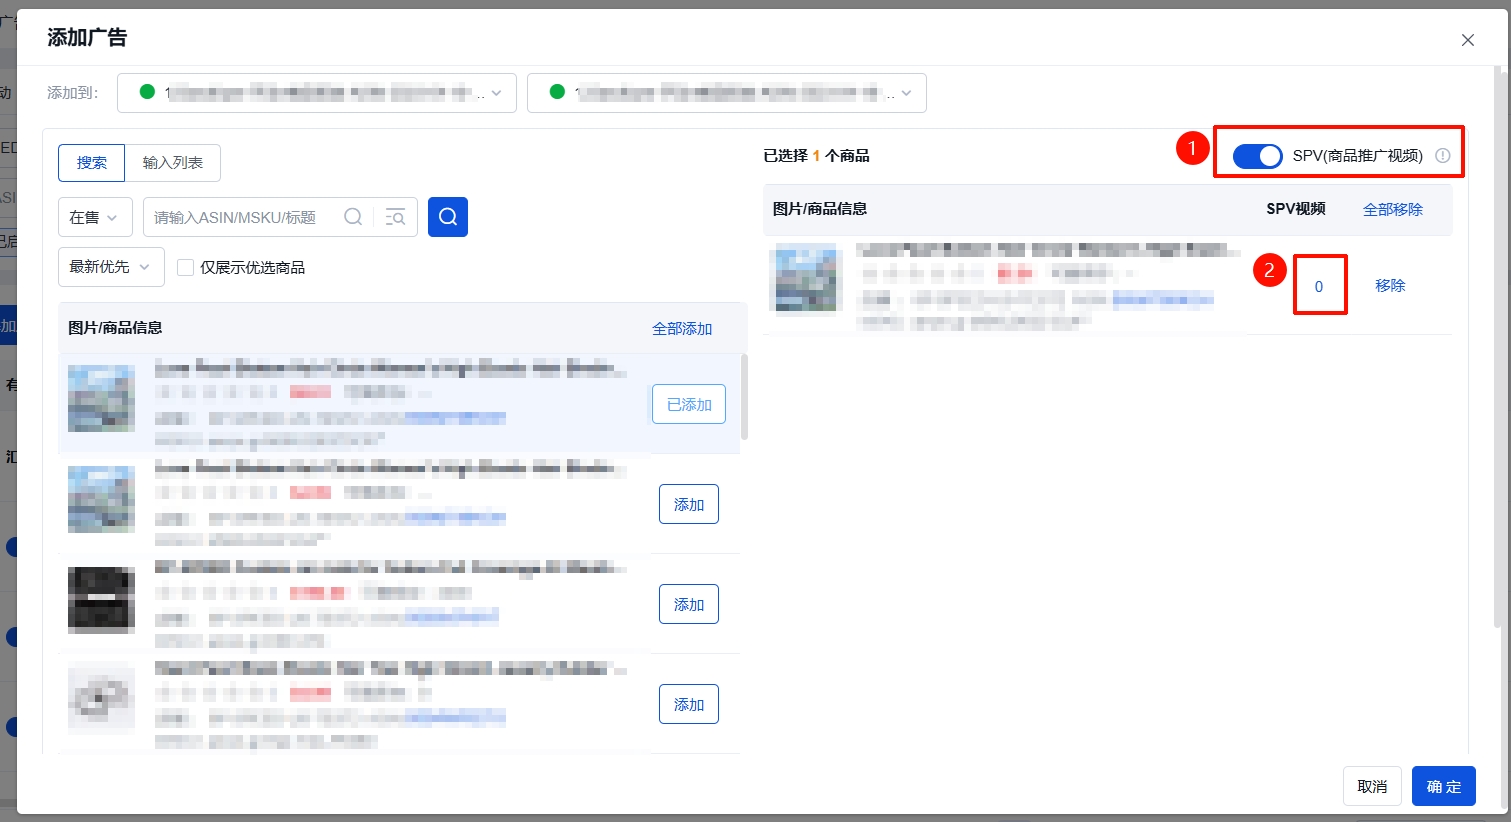Expand the 在售 status dropdown
Image resolution: width=1511 pixels, height=822 pixels.
(x=95, y=217)
